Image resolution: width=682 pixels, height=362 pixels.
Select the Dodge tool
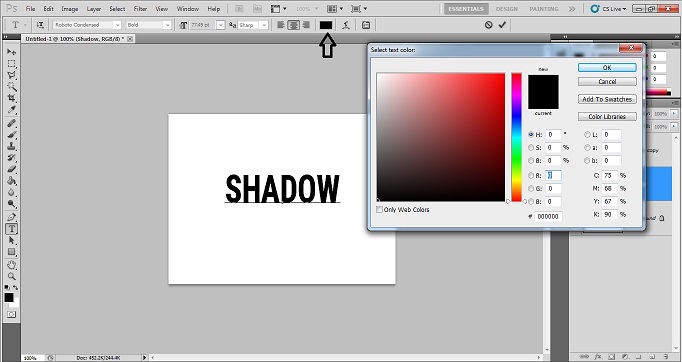click(11, 204)
